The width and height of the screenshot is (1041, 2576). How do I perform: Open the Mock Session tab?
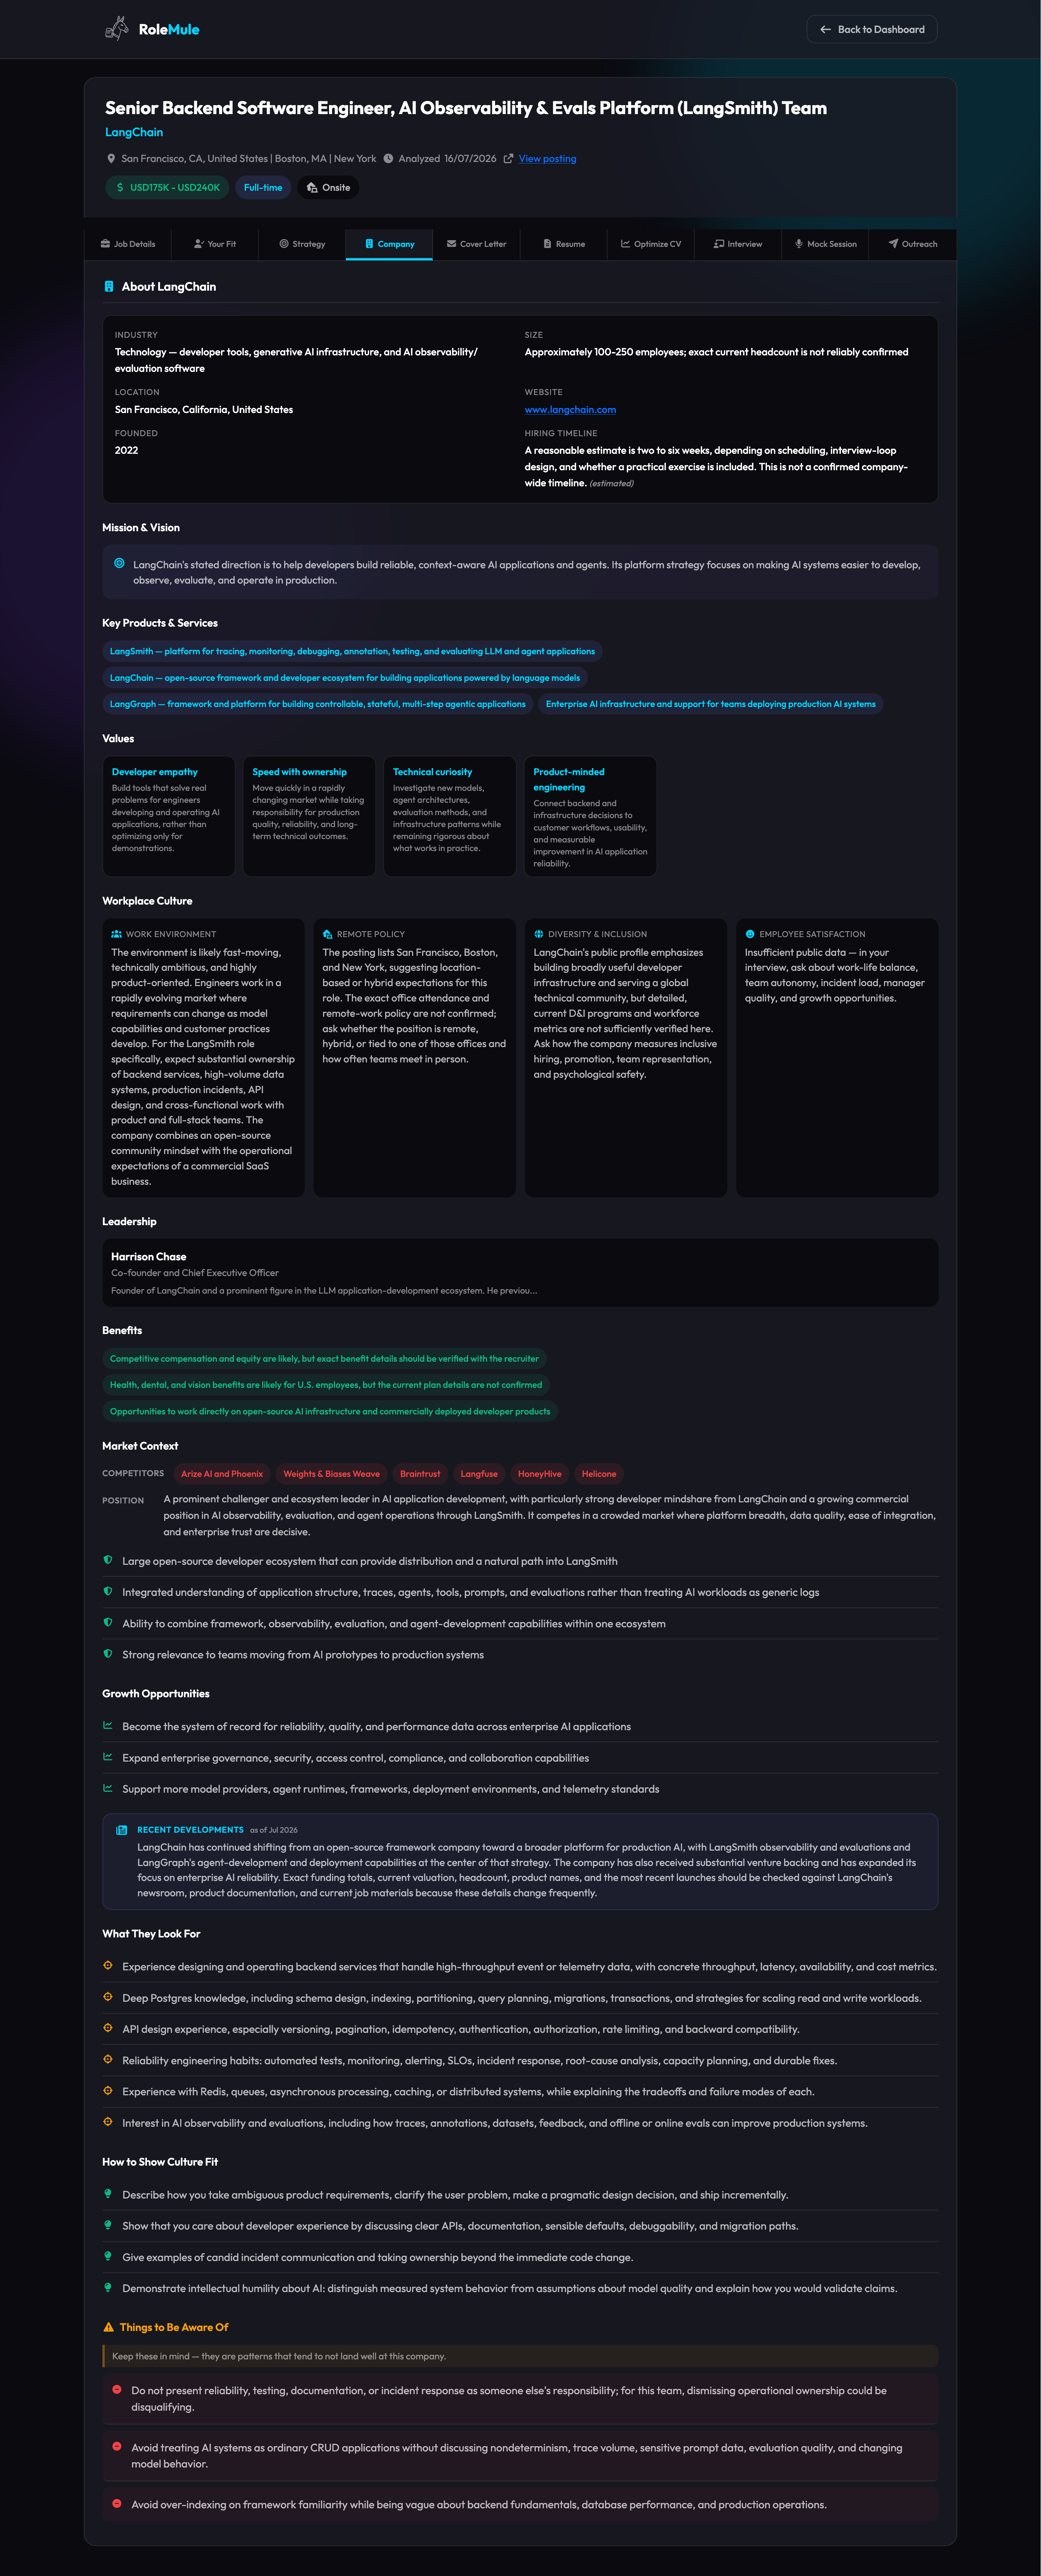[x=824, y=244]
